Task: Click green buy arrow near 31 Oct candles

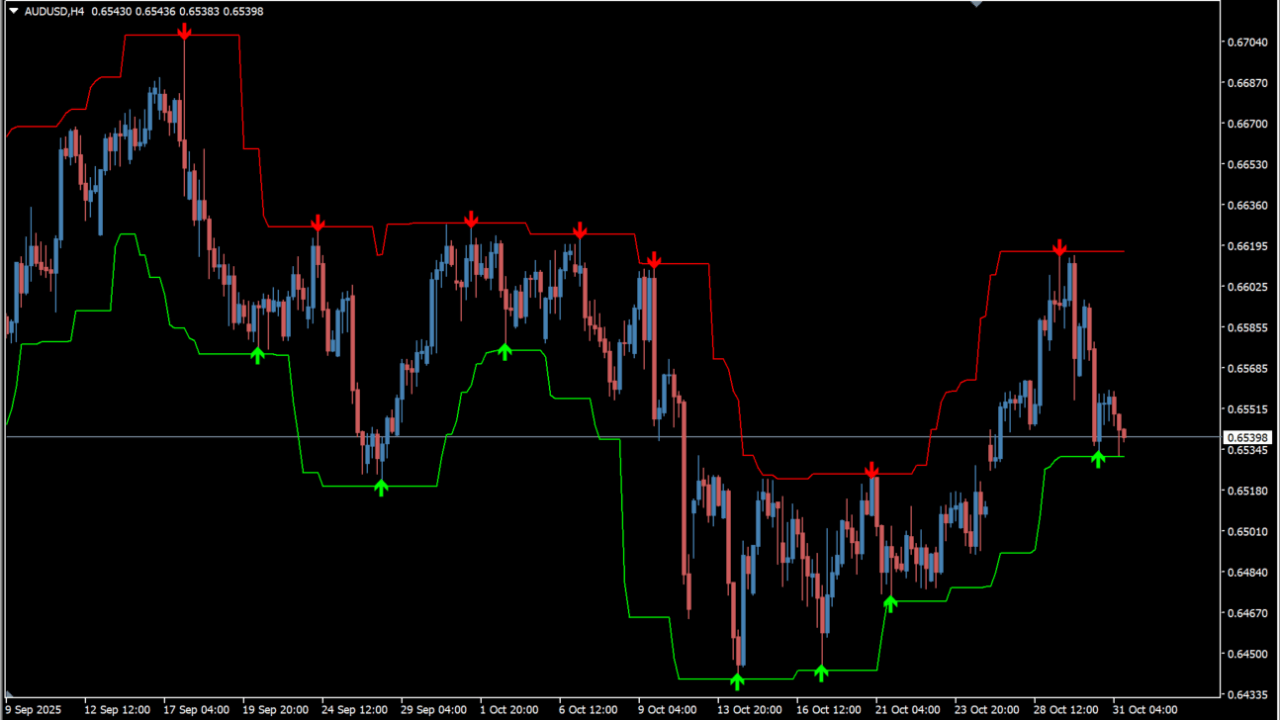Action: pos(1099,458)
